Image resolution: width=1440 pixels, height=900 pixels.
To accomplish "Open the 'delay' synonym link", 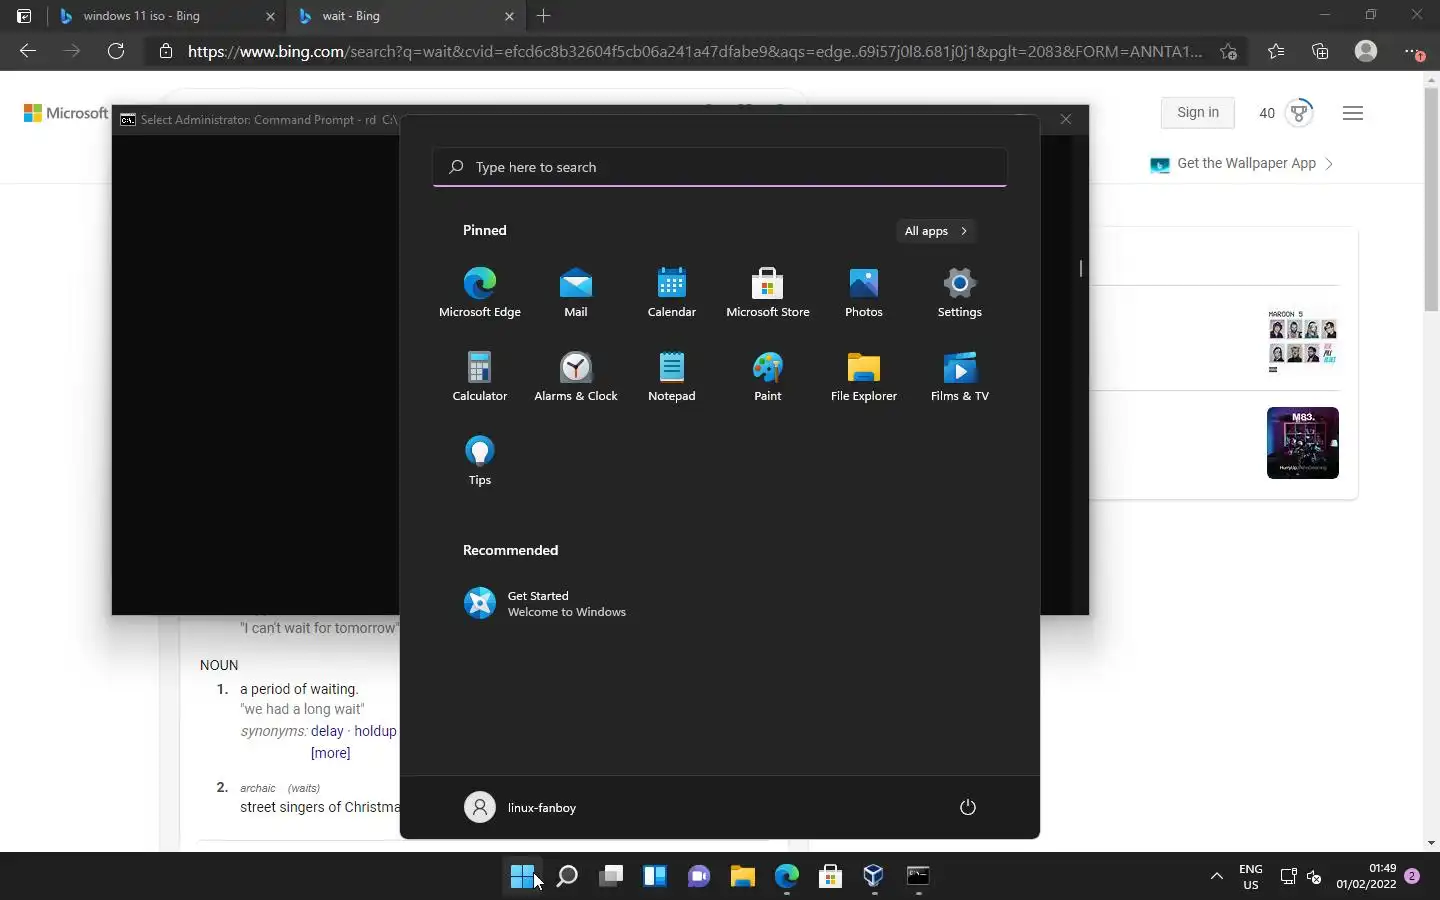I will tap(327, 731).
